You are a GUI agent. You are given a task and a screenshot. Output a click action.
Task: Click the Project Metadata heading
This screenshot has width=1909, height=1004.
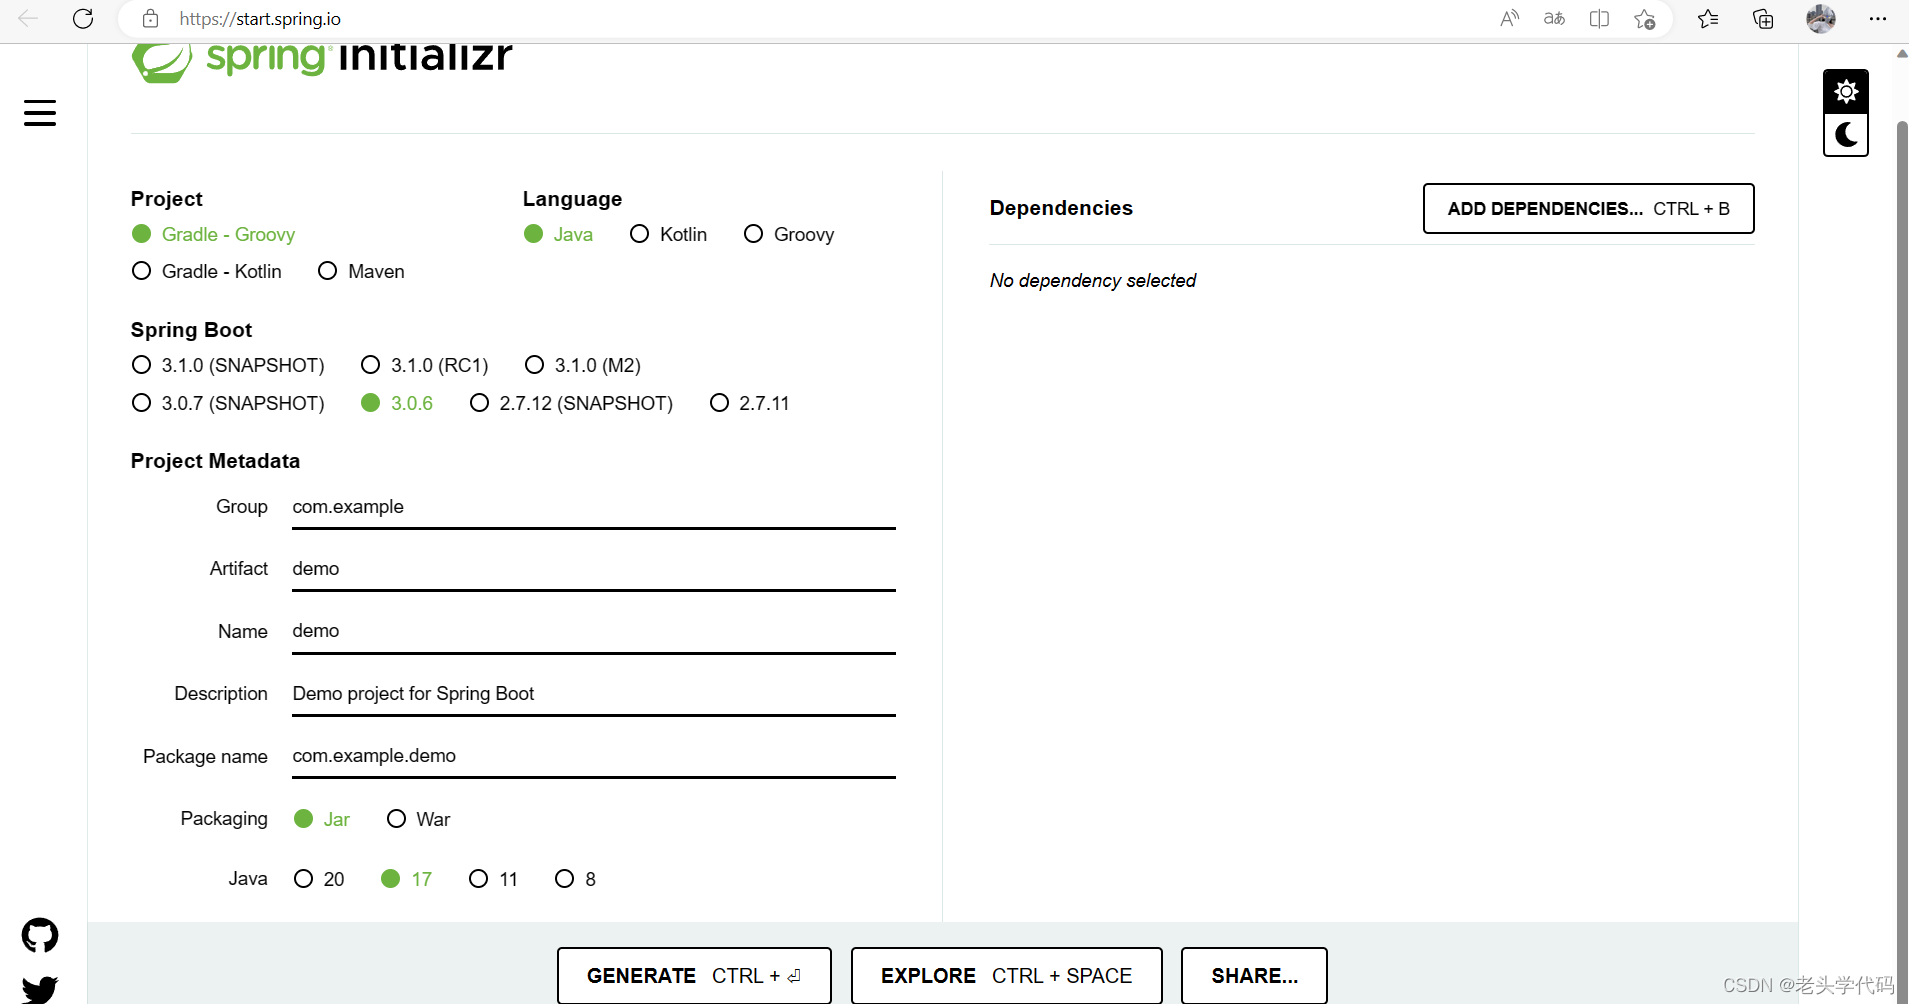point(215,461)
